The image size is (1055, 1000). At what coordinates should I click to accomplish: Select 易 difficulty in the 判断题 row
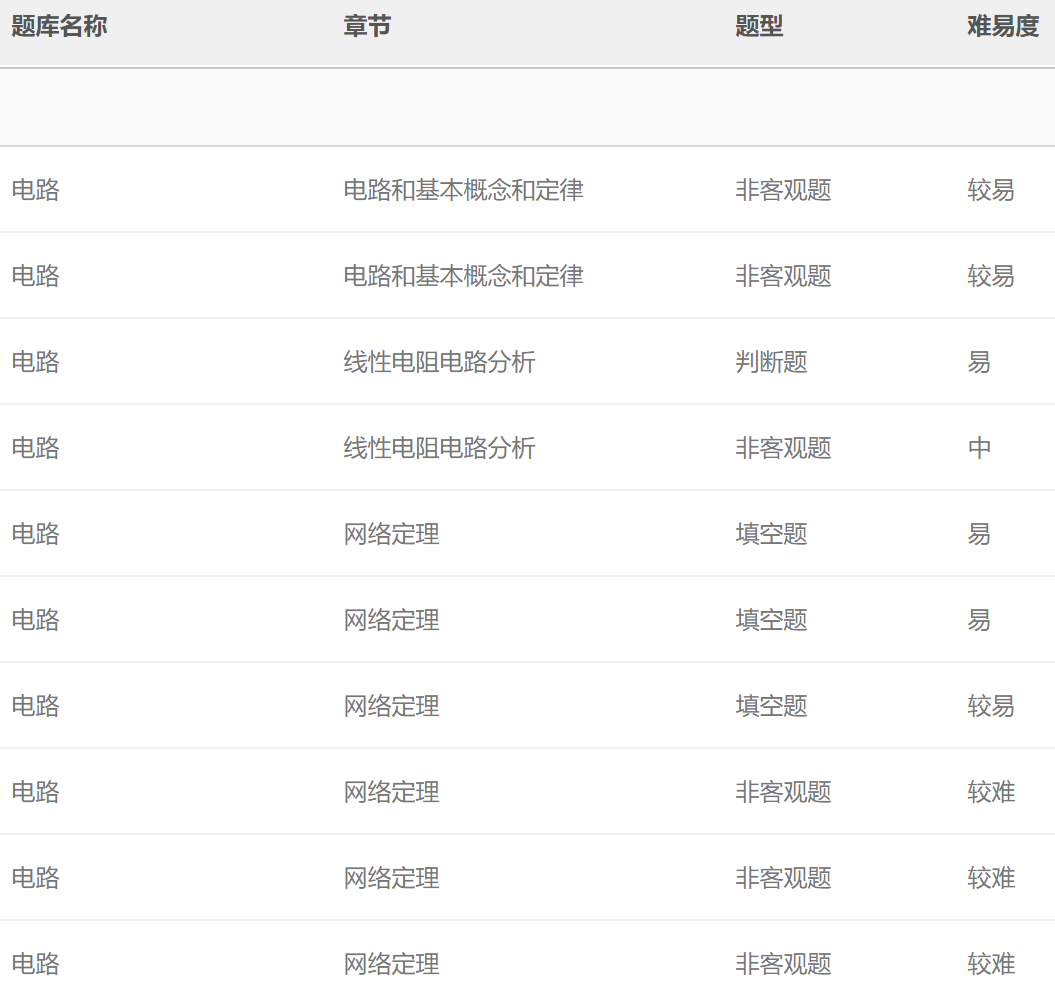(x=979, y=362)
